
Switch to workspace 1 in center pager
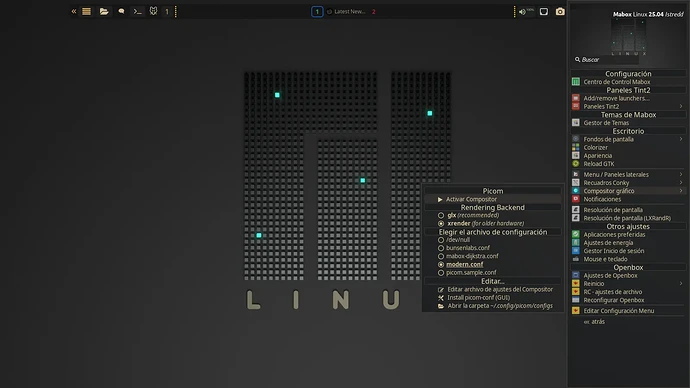pos(317,11)
